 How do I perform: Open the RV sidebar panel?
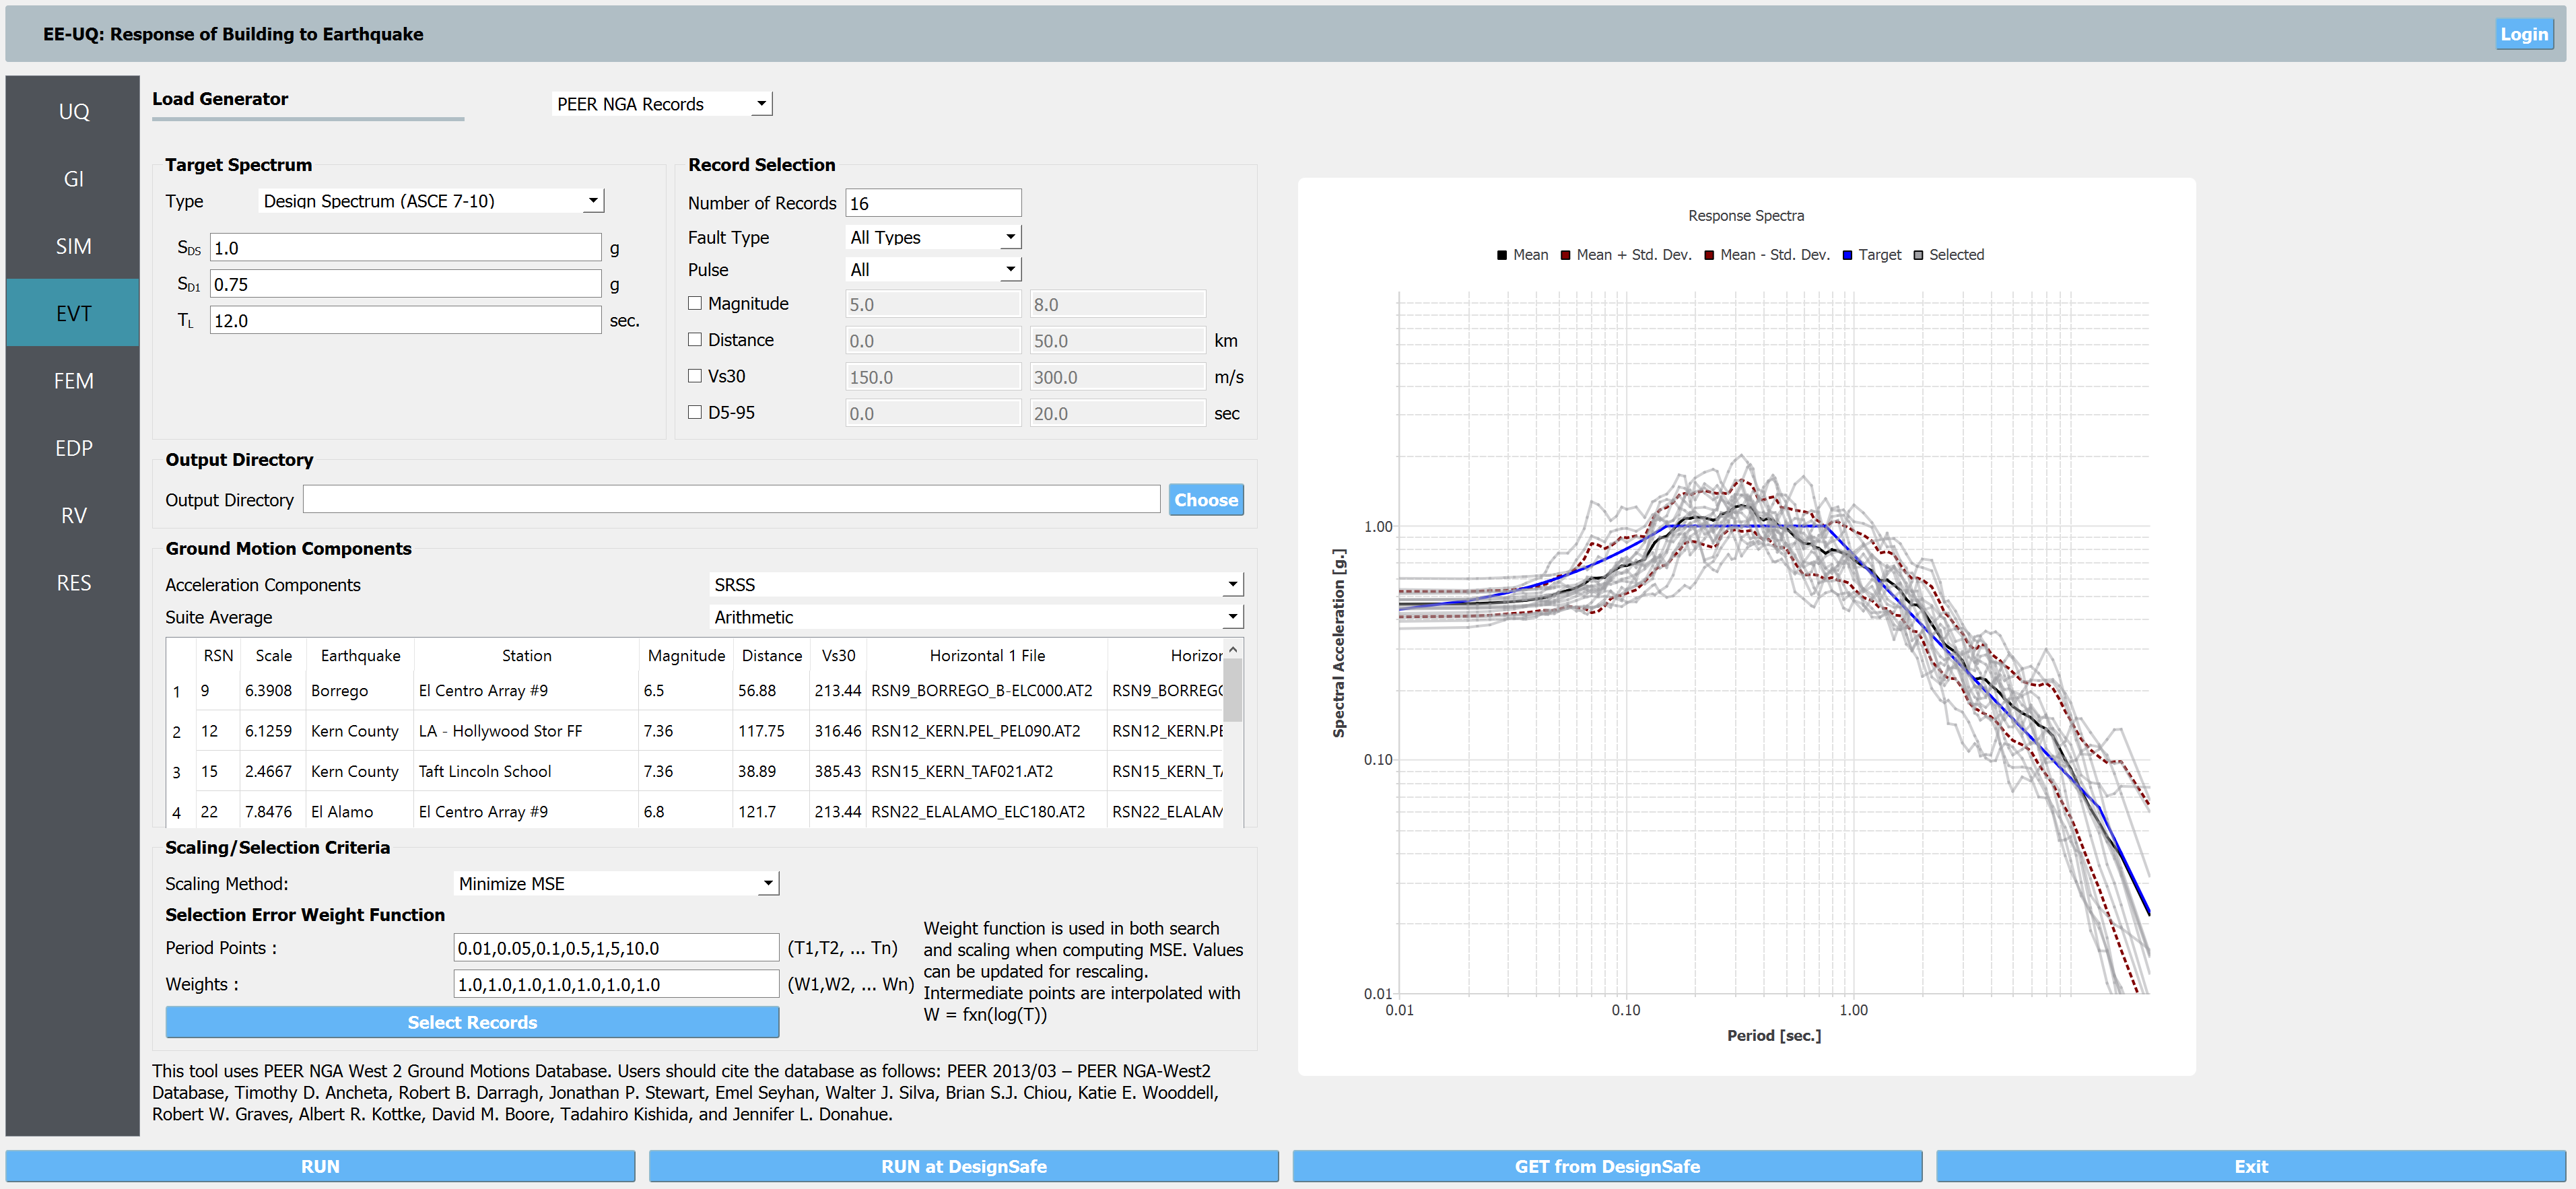click(73, 515)
